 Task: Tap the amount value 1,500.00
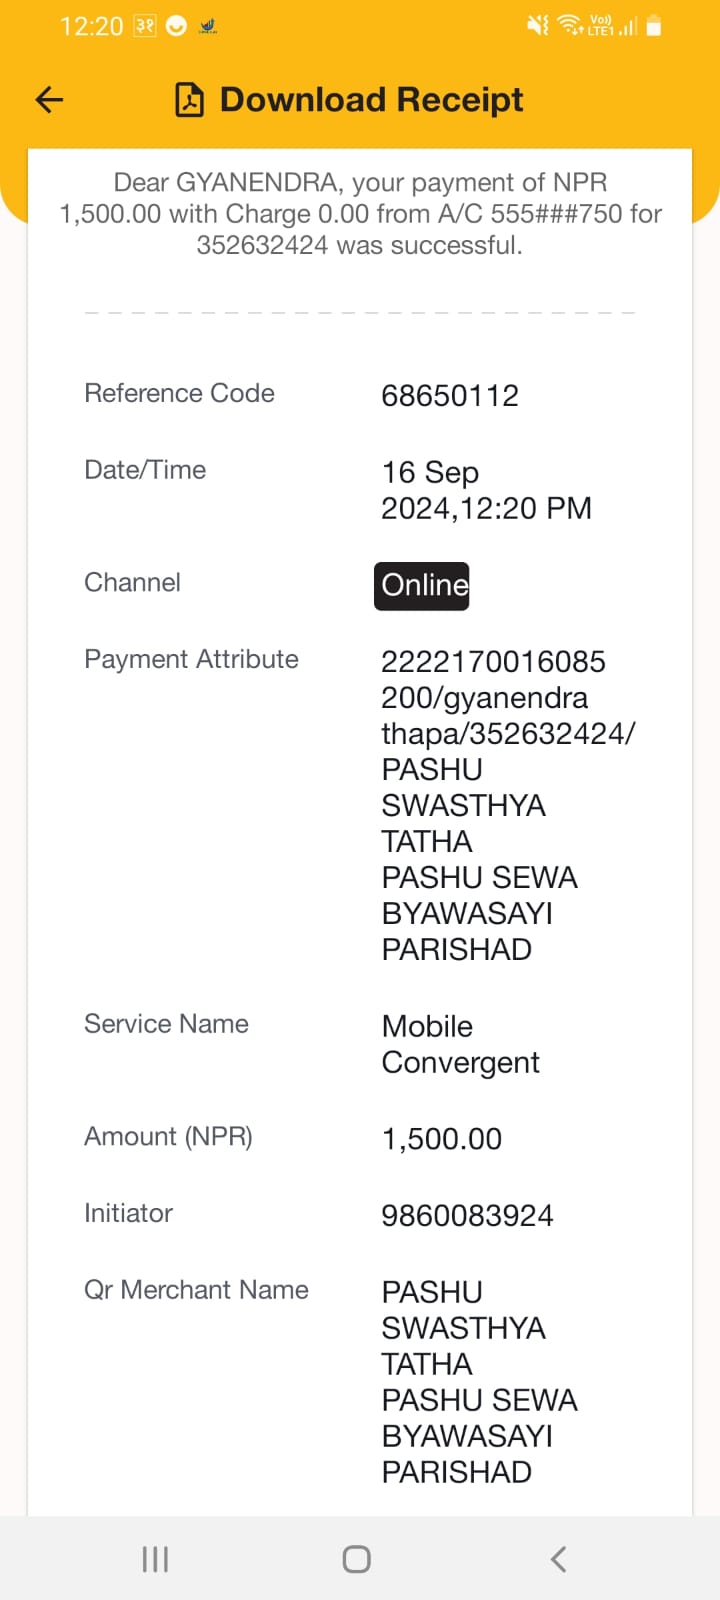[442, 1139]
